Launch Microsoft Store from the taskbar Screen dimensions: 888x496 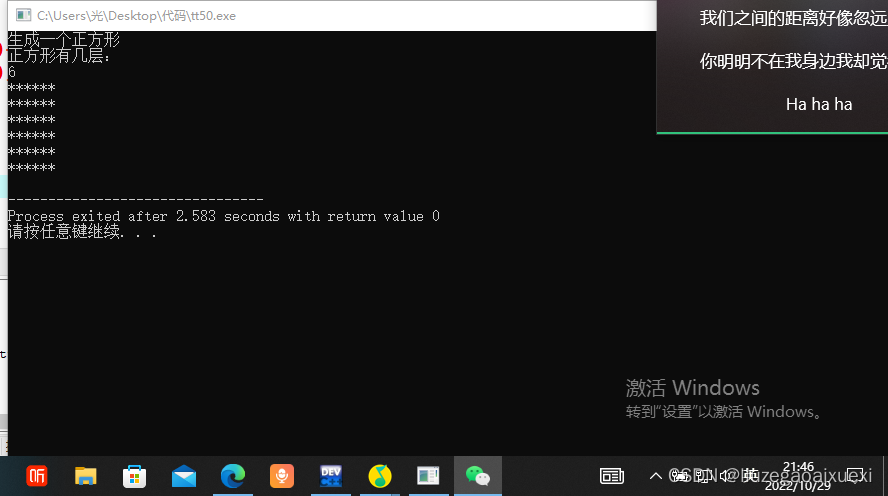pyautogui.click(x=134, y=476)
